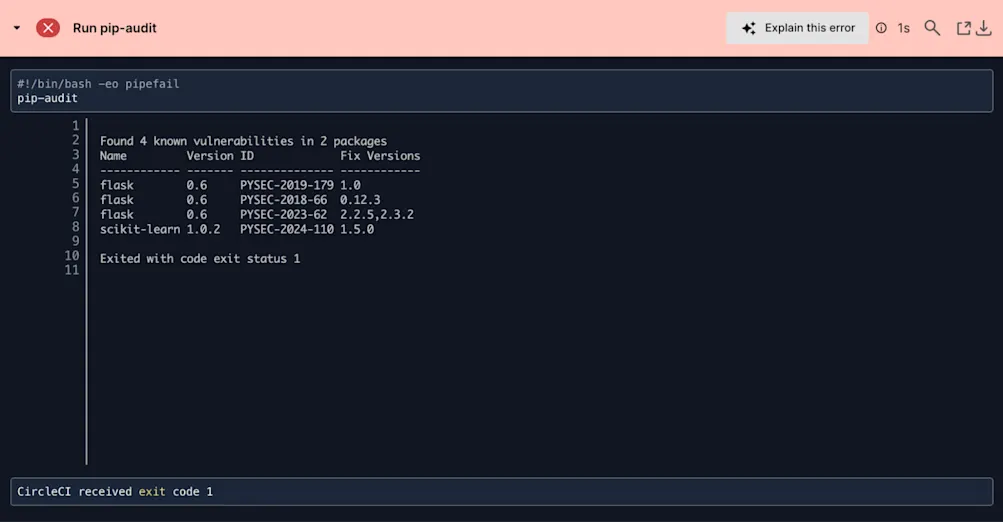Click the red failed status icon
The image size is (1003, 522).
click(48, 28)
